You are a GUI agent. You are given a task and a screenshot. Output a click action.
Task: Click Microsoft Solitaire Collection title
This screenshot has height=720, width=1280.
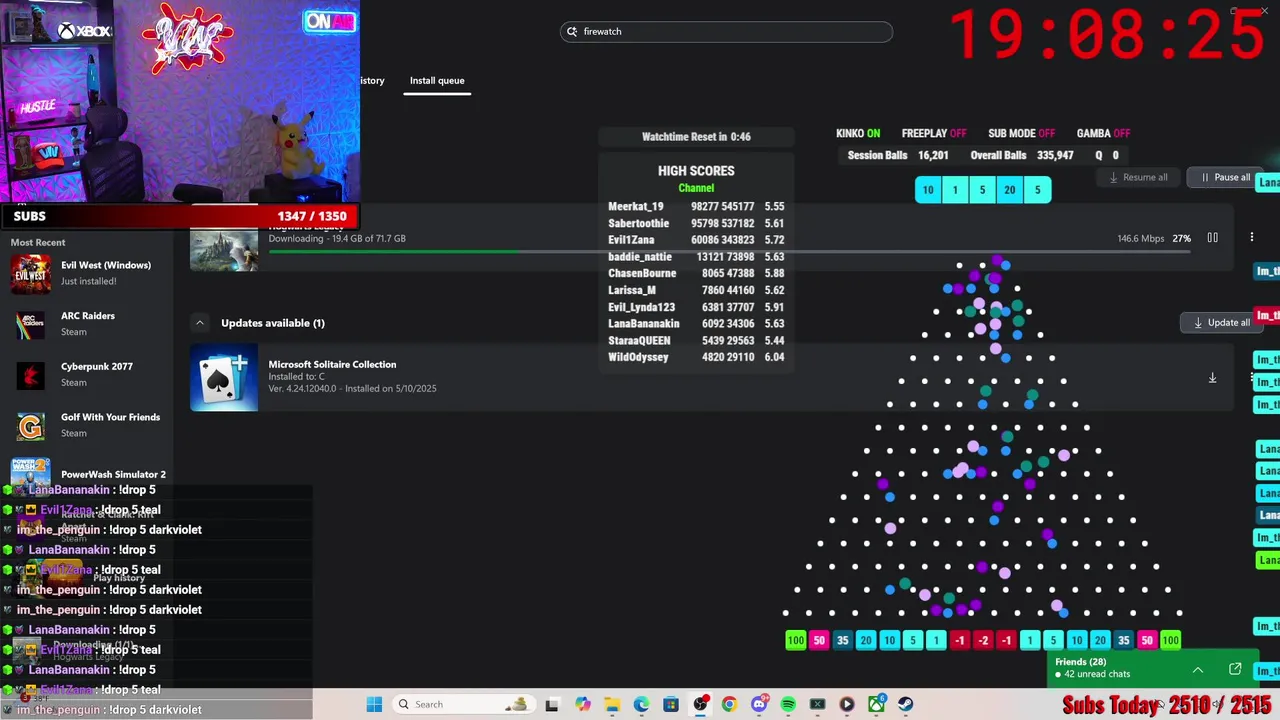332,364
